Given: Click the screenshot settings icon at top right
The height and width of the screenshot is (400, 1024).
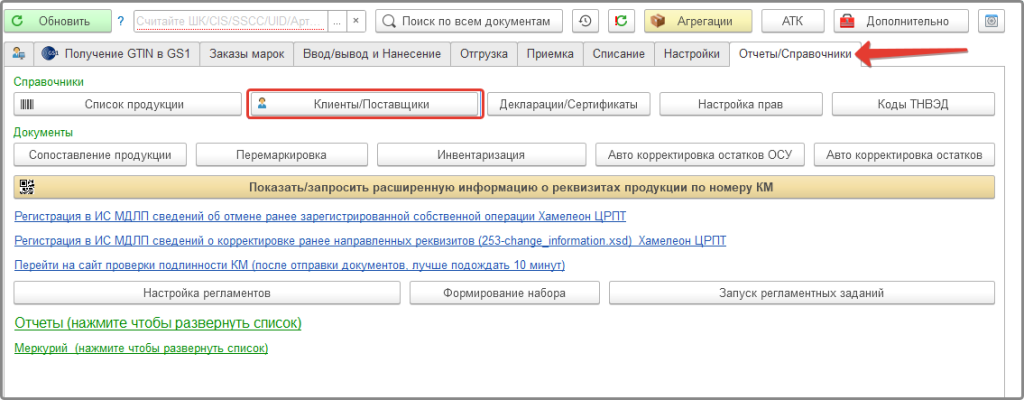Looking at the screenshot, I should (x=991, y=21).
